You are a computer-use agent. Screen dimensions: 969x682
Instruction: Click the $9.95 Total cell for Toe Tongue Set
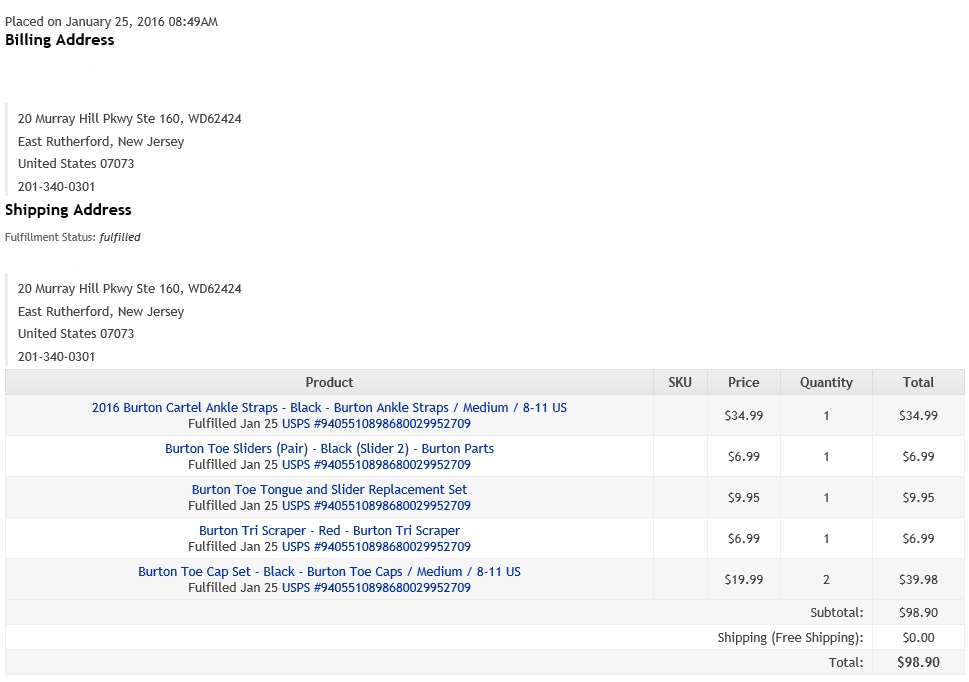pyautogui.click(x=918, y=497)
